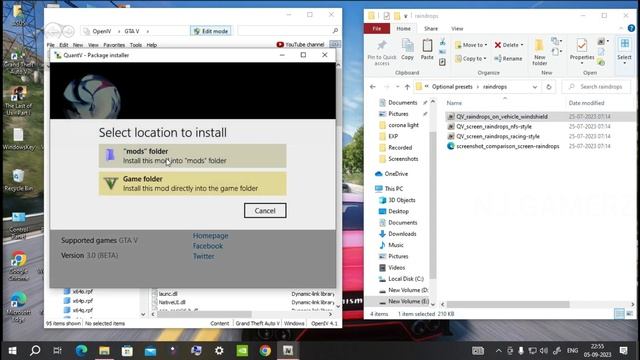Open OpenIV Favorites menu
Image resolution: width=640 pixels, height=360 pixels.
(114, 45)
